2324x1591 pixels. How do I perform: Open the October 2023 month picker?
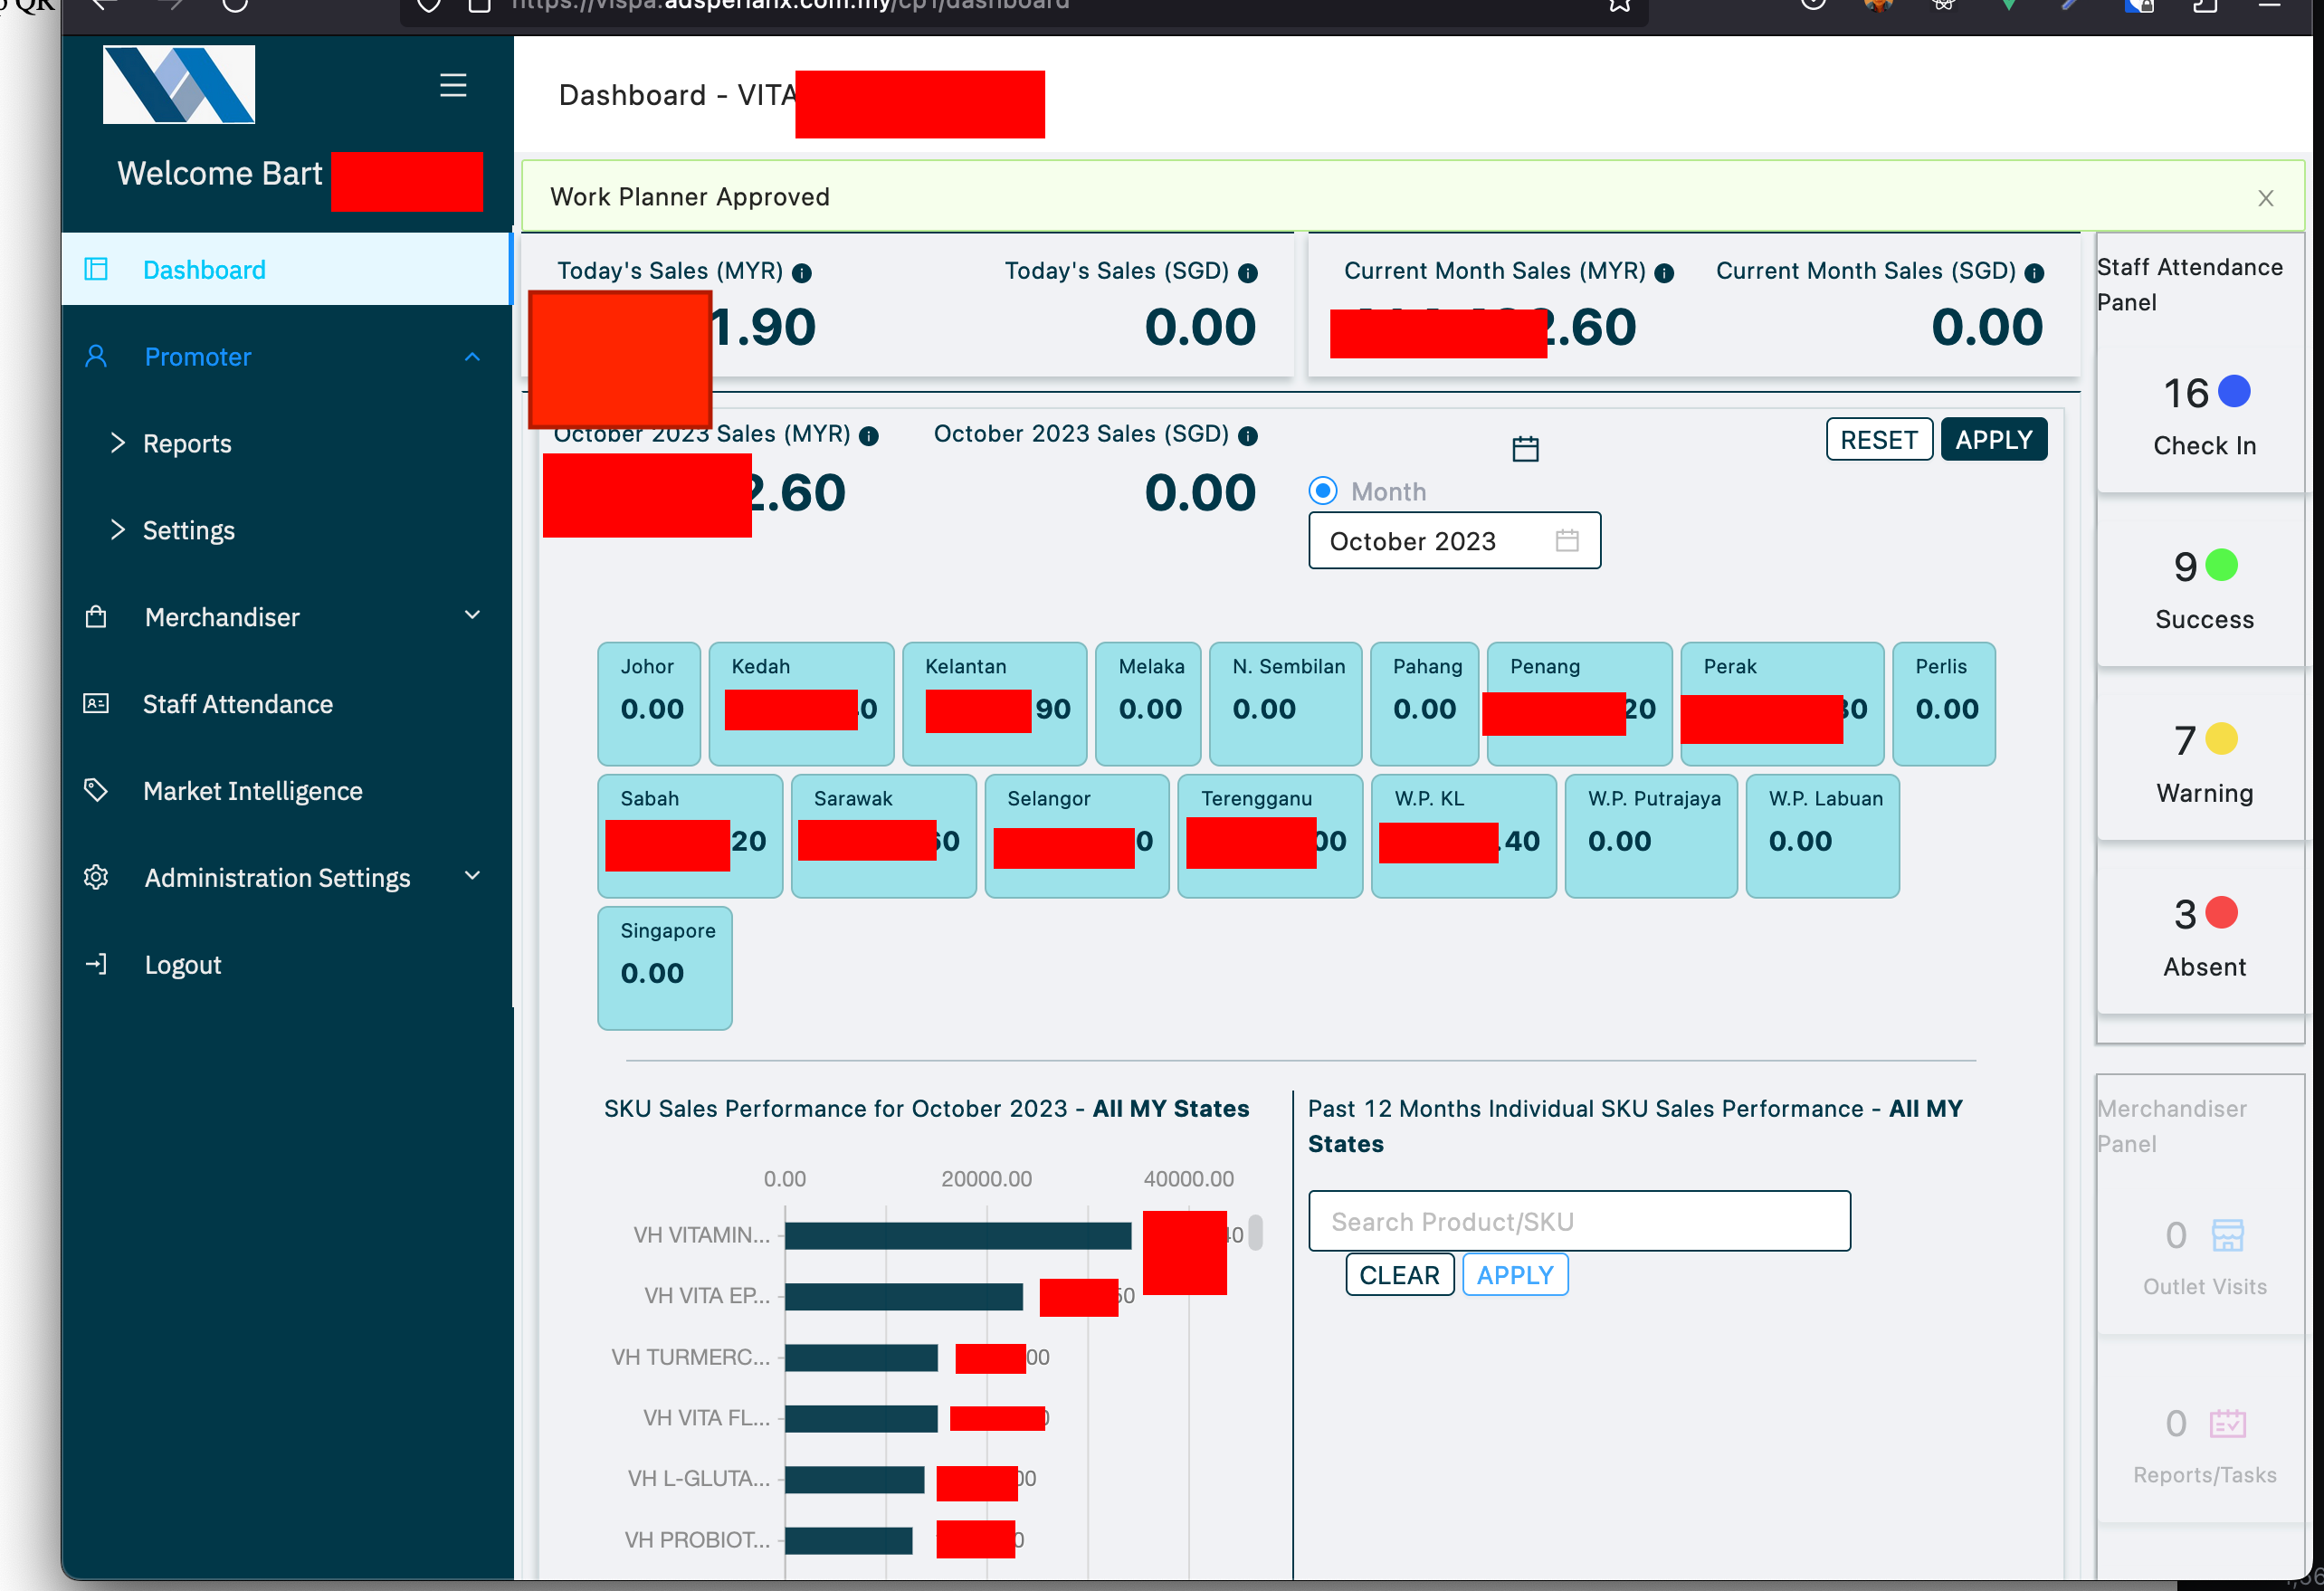(x=1453, y=541)
